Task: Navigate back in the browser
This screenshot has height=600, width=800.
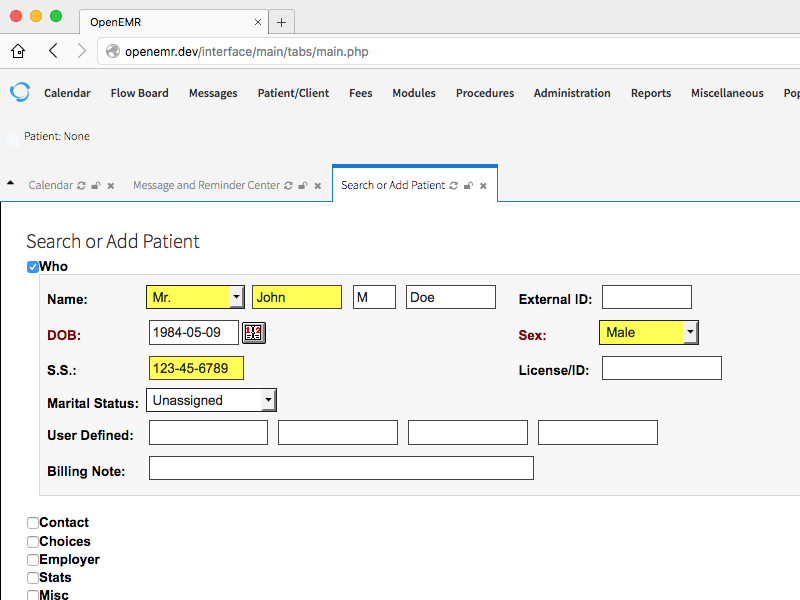Action: point(53,51)
